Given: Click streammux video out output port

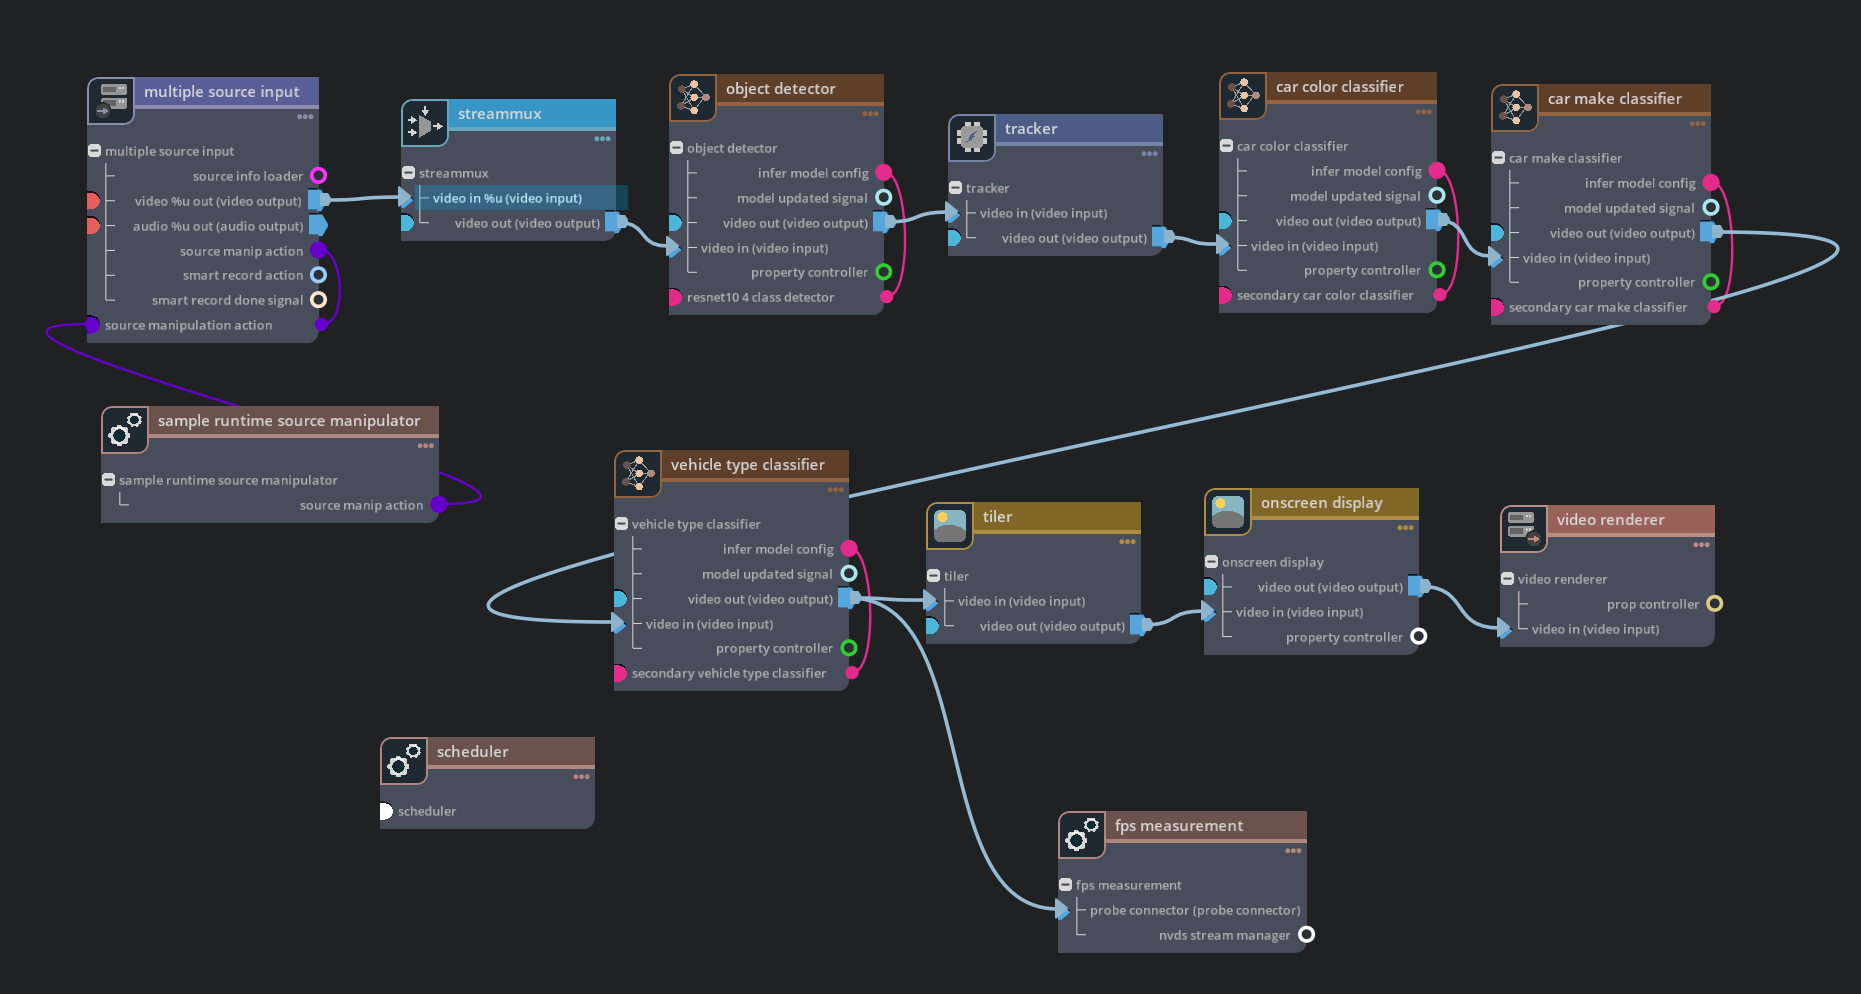Looking at the screenshot, I should click(616, 222).
